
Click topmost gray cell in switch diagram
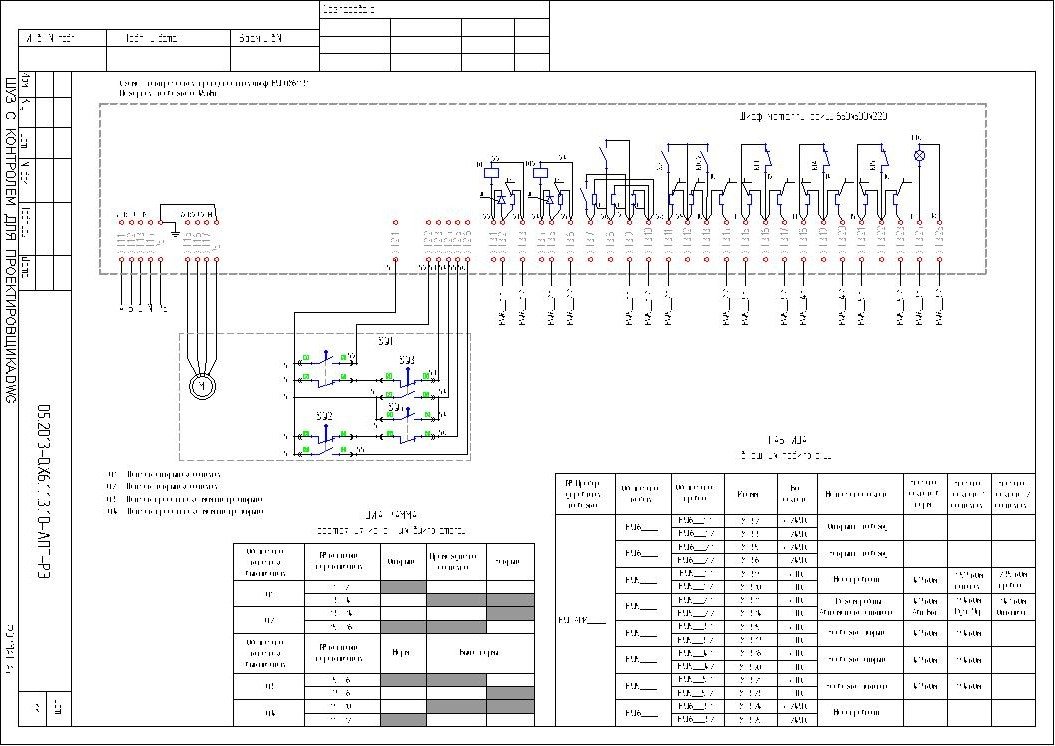pos(403,587)
